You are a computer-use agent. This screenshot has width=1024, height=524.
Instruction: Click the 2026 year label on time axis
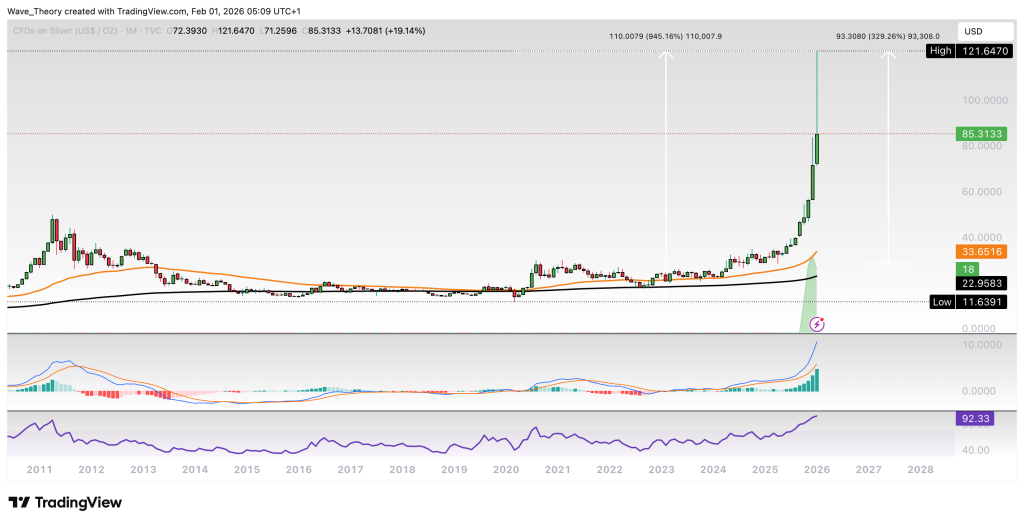click(x=816, y=469)
